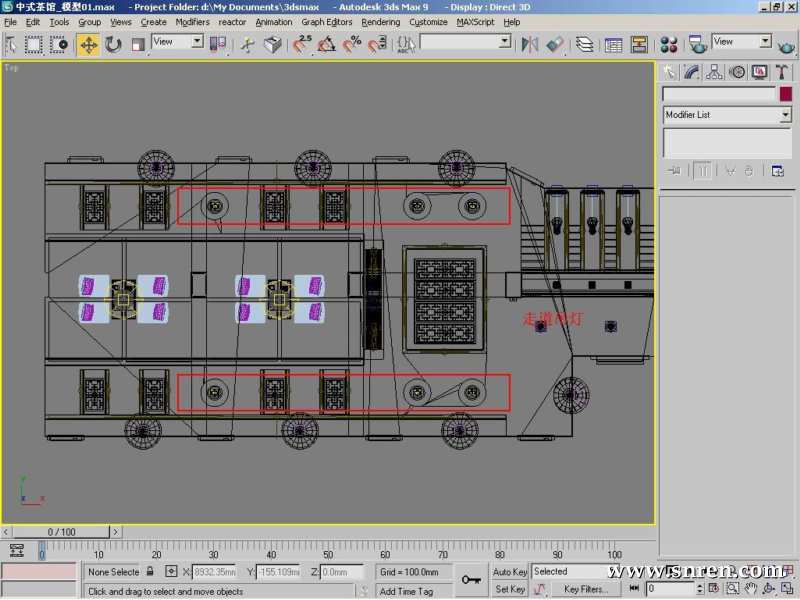Enable the Auto Key button

pyautogui.click(x=509, y=572)
